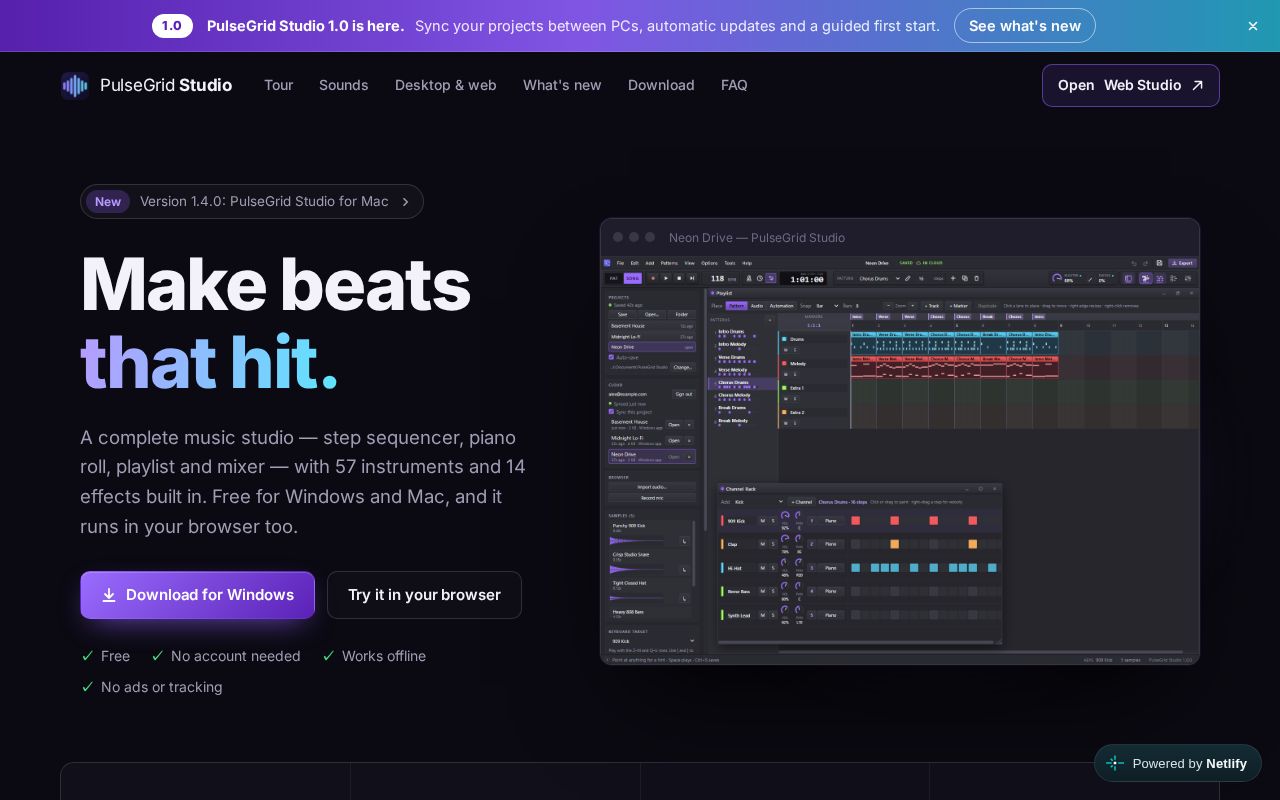Open the Sounds link in the navigation bar

[344, 85]
